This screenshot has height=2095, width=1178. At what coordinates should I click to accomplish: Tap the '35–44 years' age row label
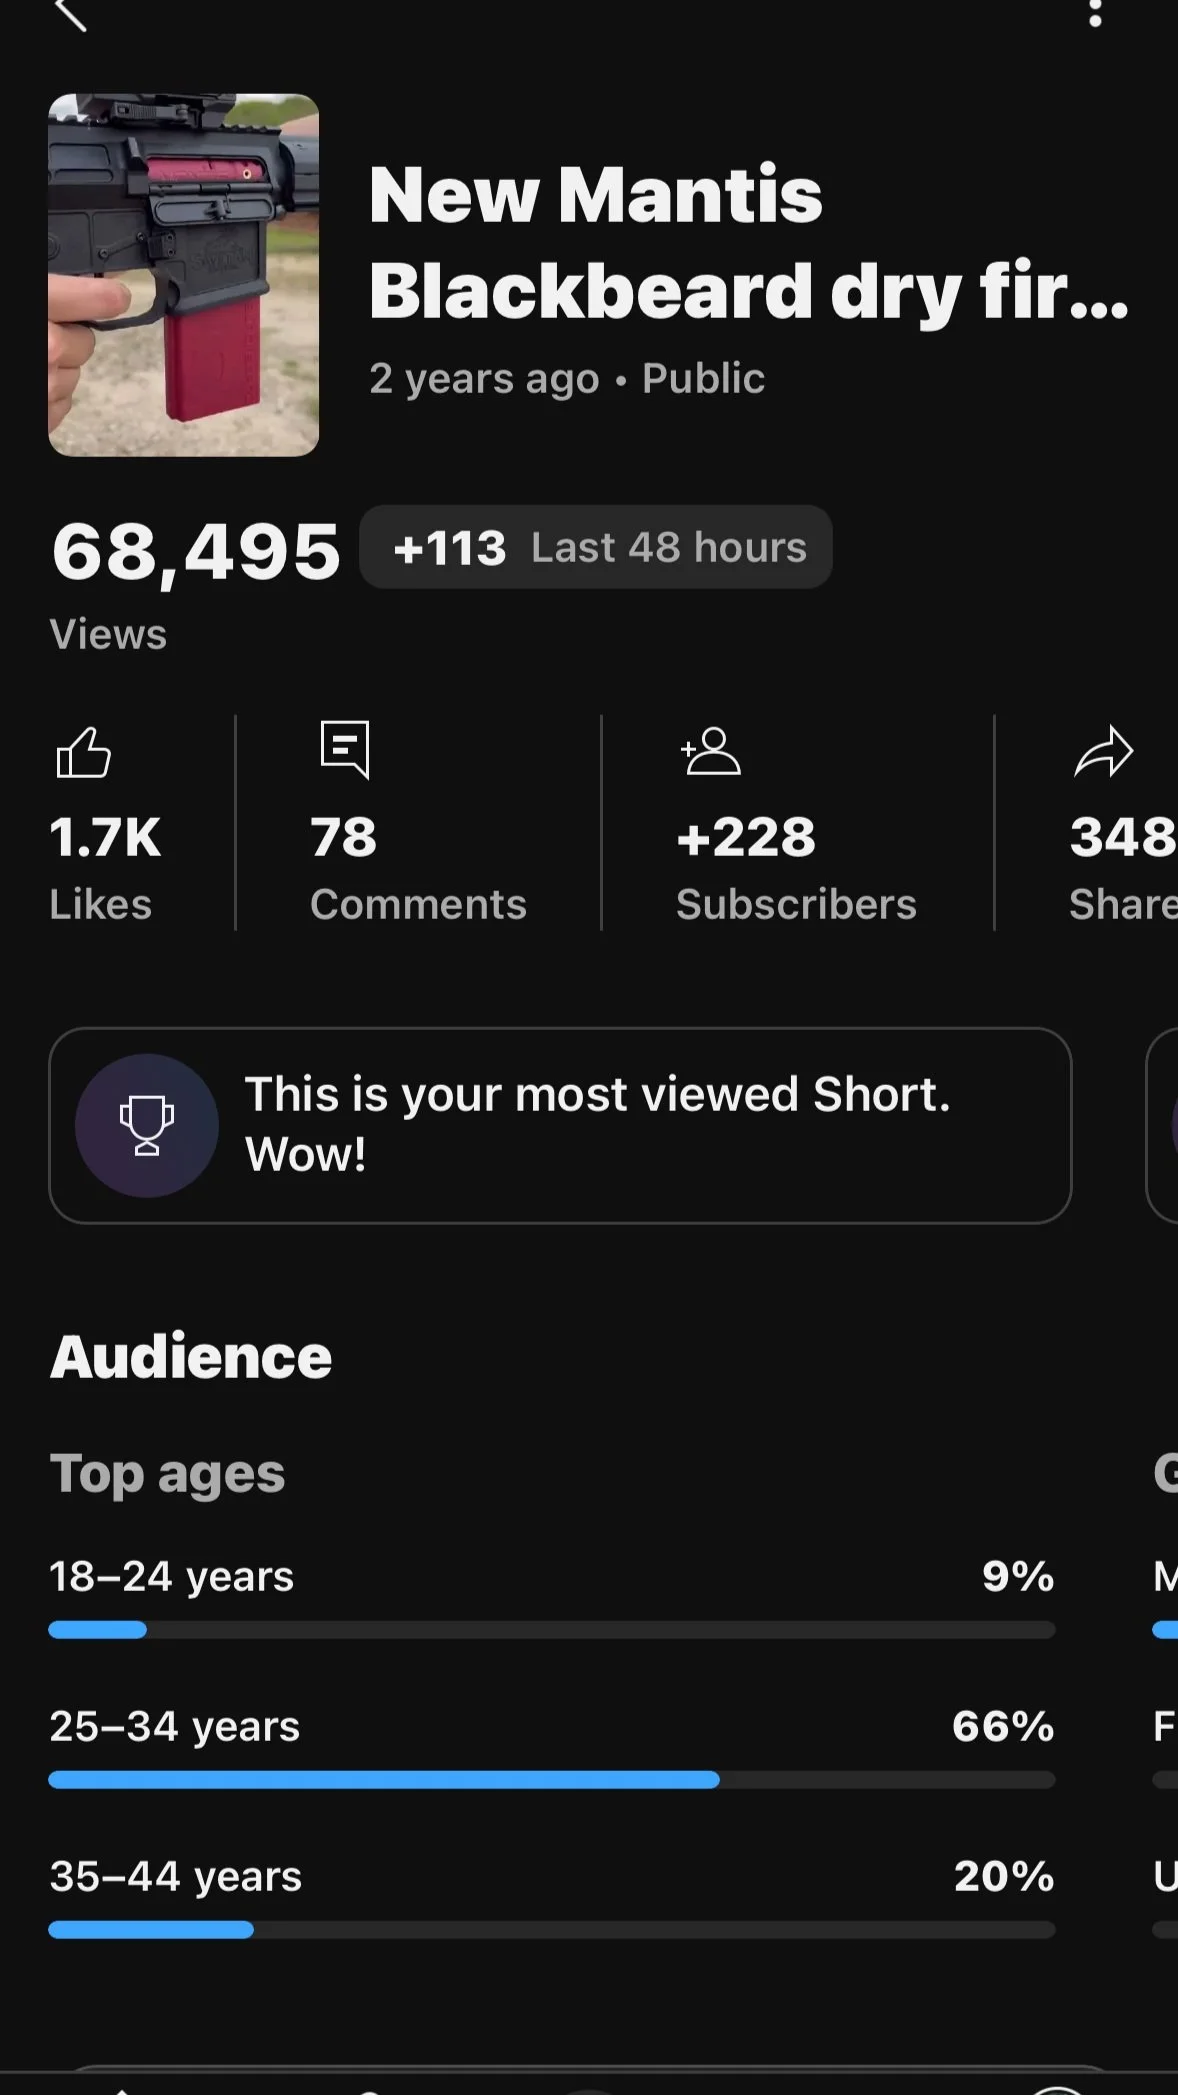[x=176, y=1877]
